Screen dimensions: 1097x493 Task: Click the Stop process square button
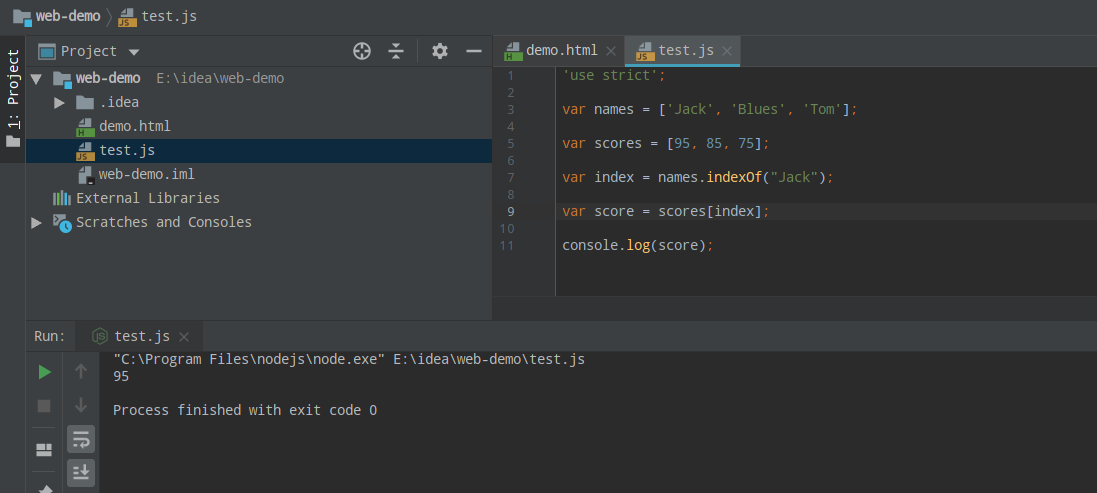point(44,406)
